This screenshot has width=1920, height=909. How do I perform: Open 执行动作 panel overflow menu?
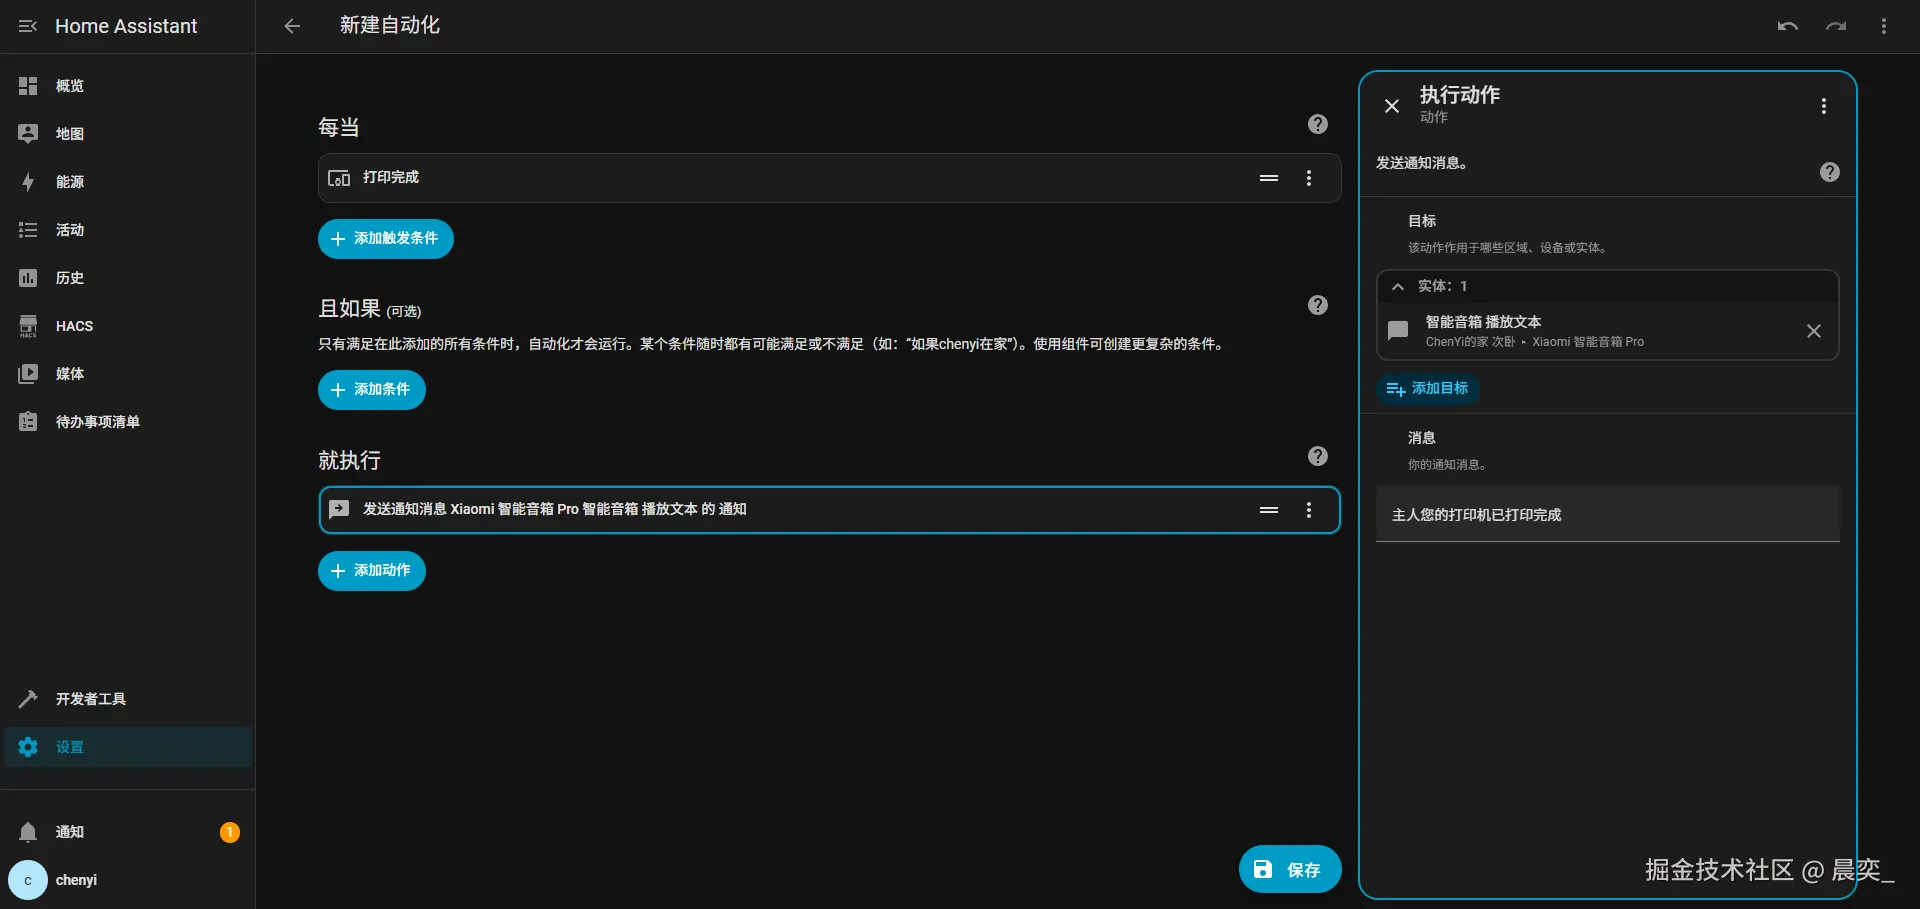[x=1823, y=106]
